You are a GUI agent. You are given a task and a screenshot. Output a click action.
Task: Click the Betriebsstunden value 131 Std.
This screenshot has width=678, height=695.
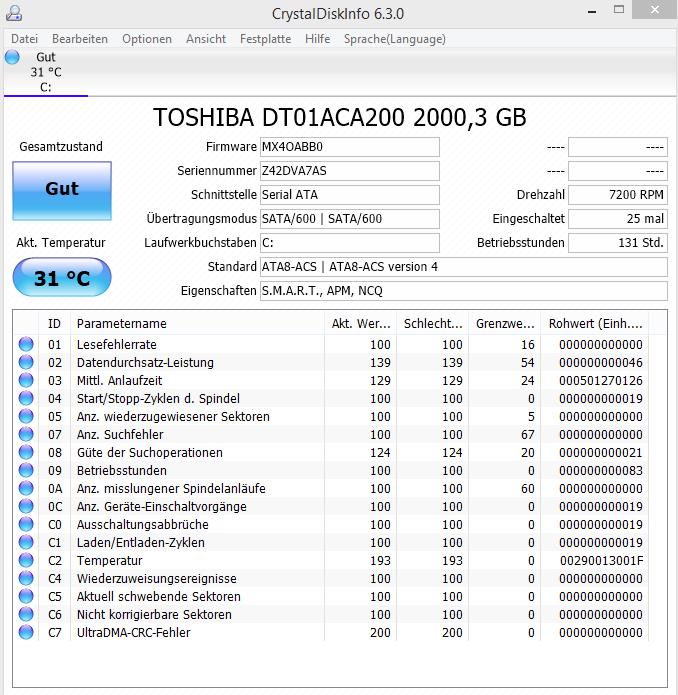[618, 242]
